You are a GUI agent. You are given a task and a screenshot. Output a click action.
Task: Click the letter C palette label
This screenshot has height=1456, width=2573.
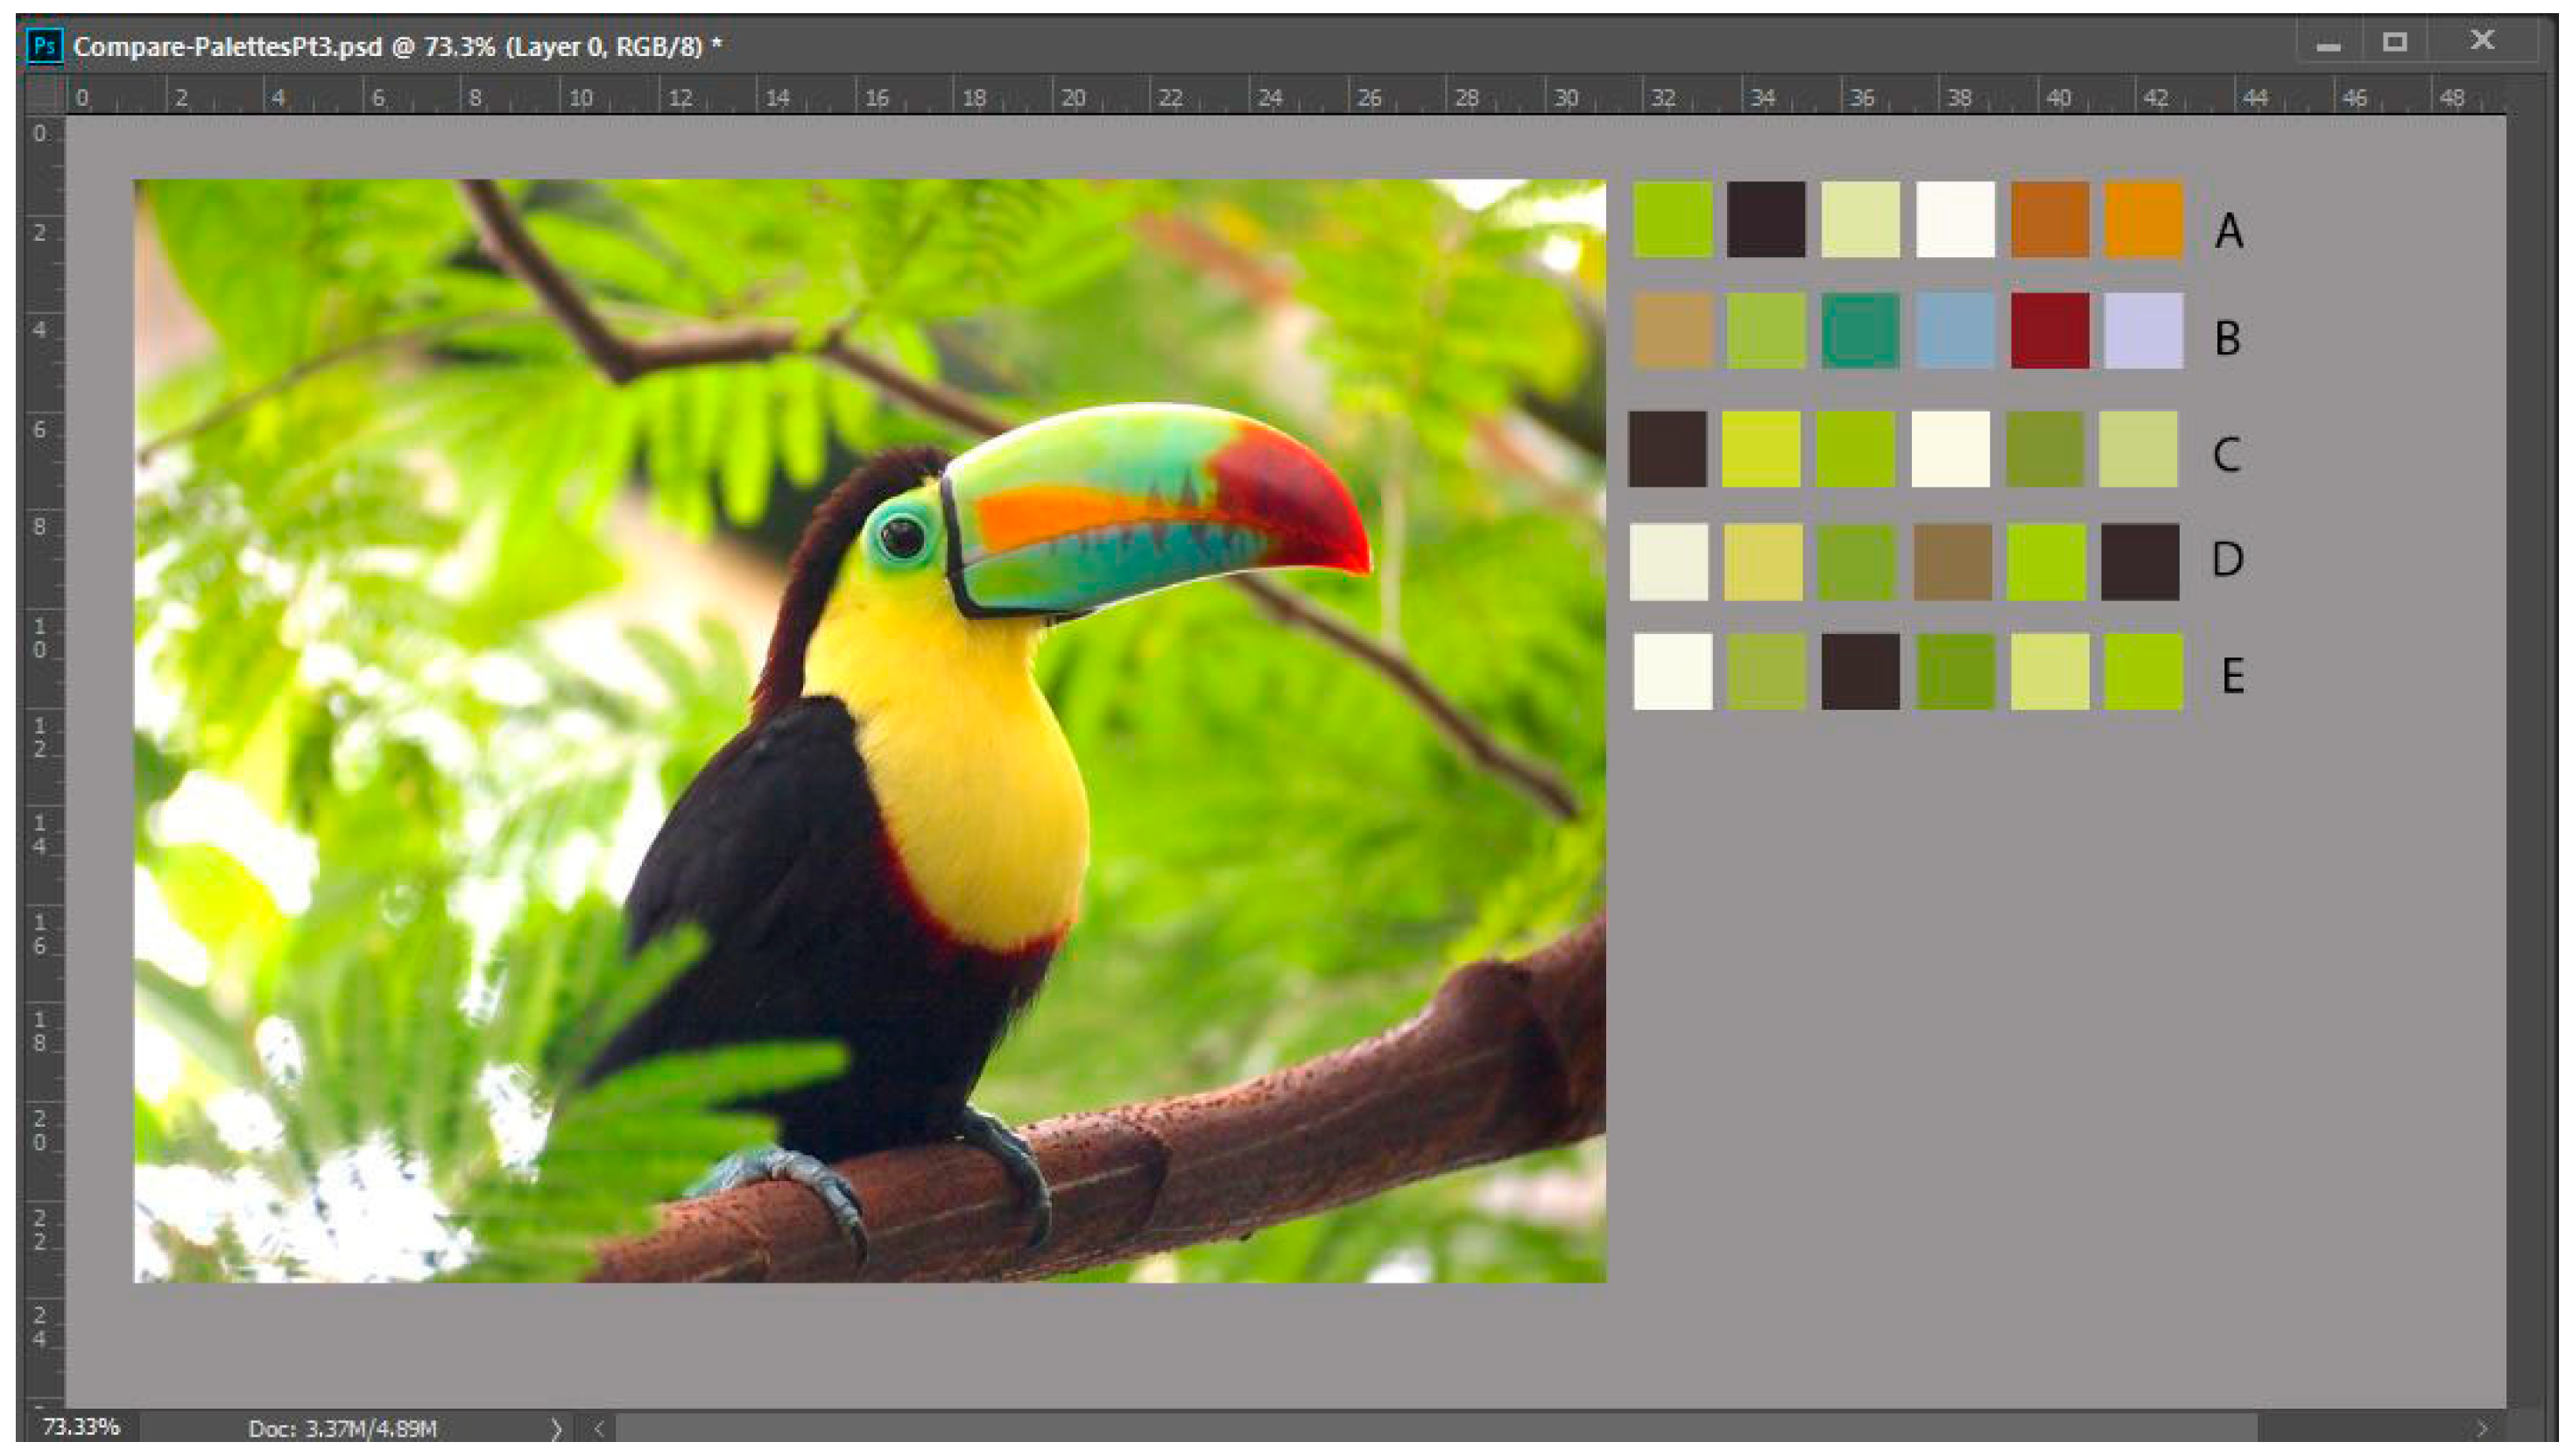click(x=2226, y=454)
